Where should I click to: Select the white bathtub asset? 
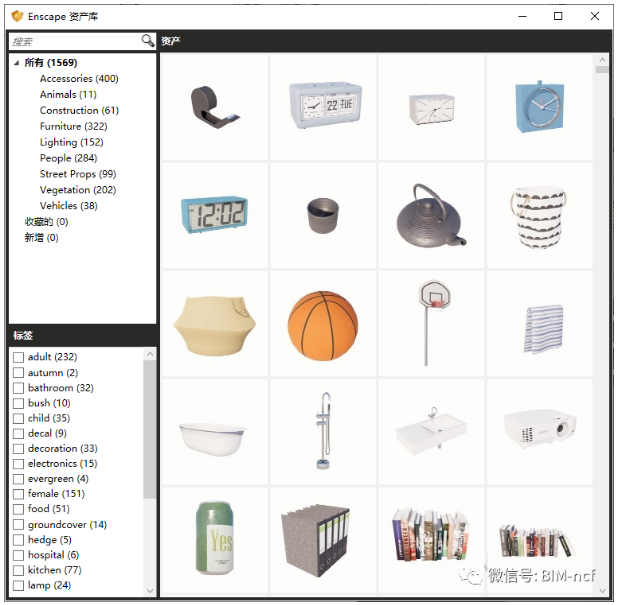(215, 432)
